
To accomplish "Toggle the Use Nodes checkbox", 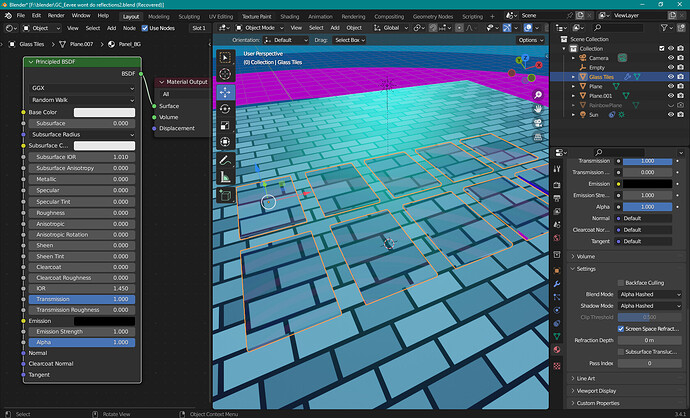I will pyautogui.click(x=145, y=28).
